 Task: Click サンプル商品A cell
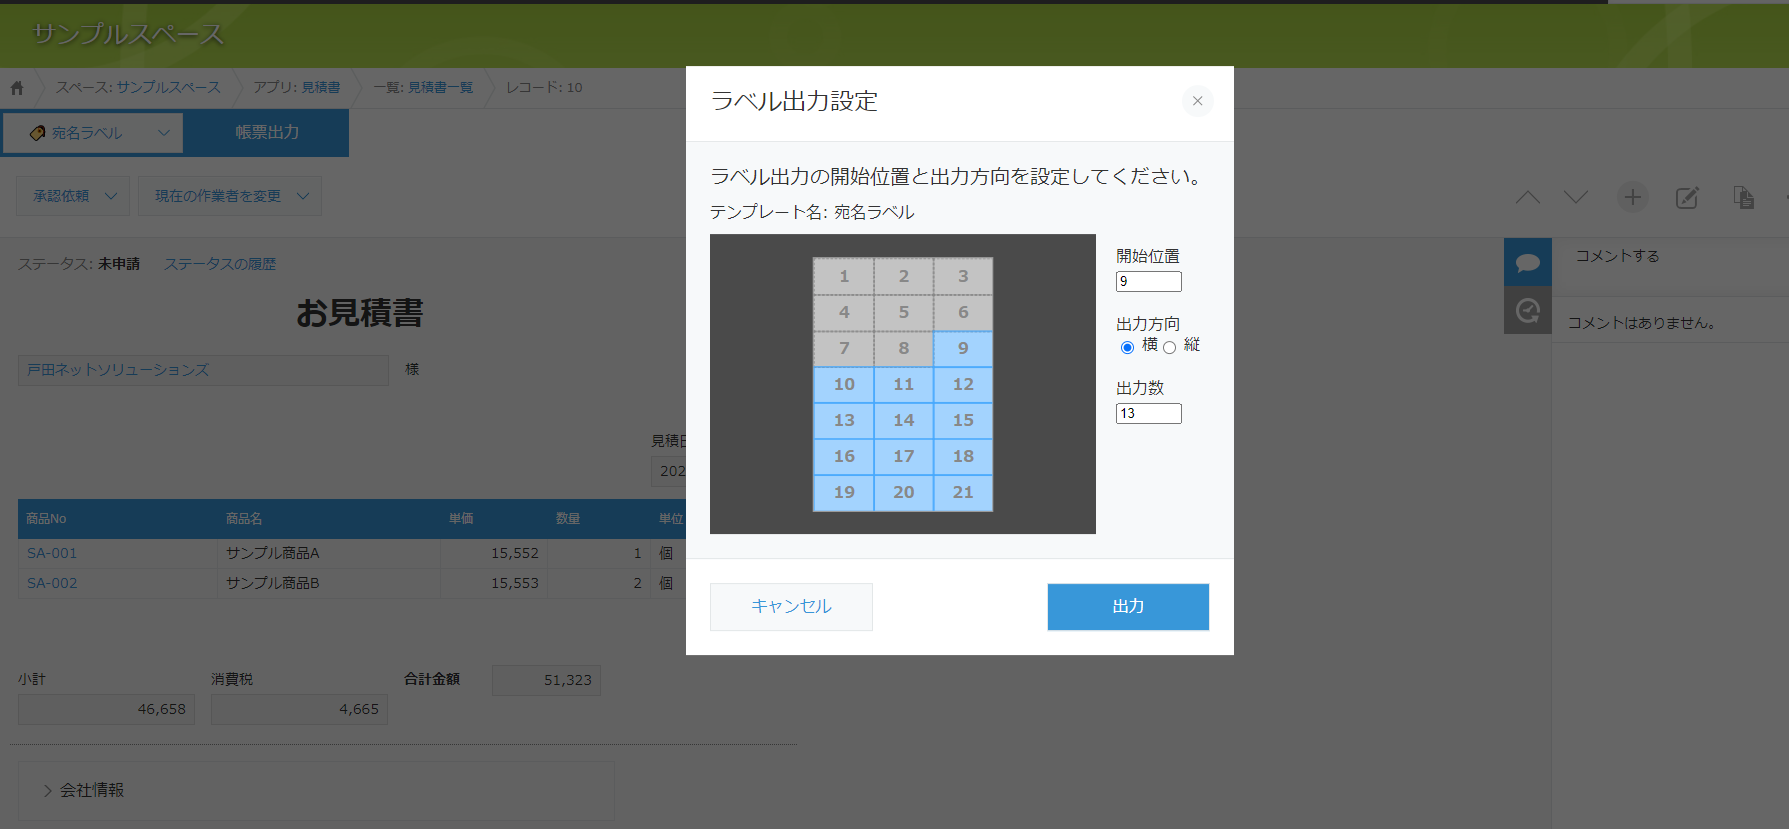(329, 553)
